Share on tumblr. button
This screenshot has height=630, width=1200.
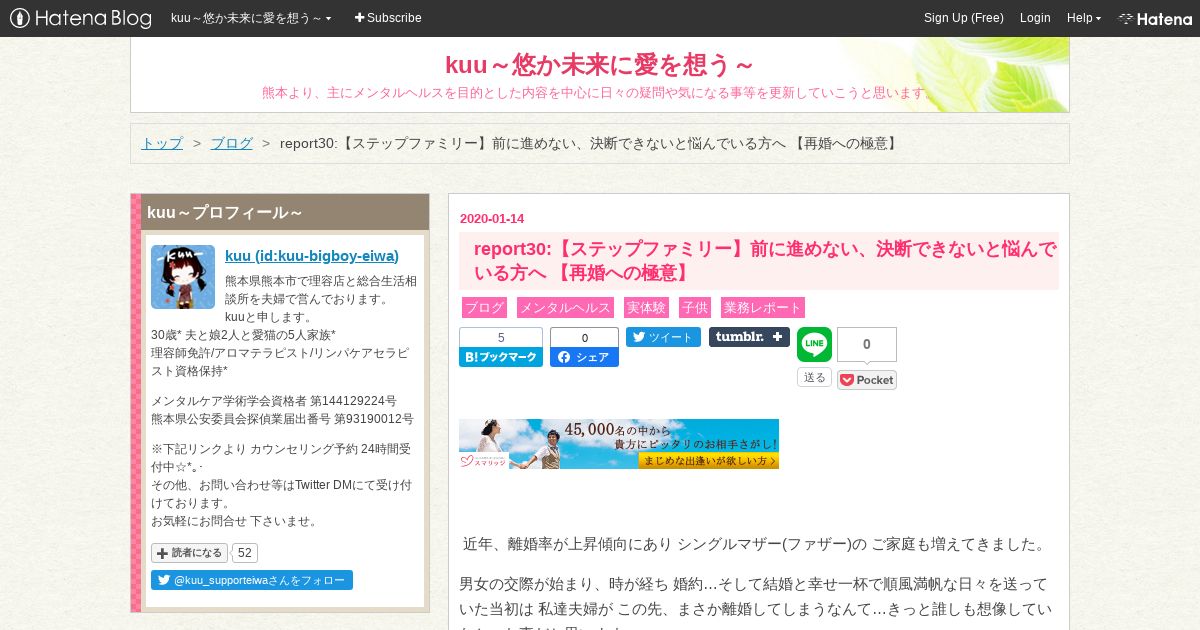pyautogui.click(x=749, y=337)
